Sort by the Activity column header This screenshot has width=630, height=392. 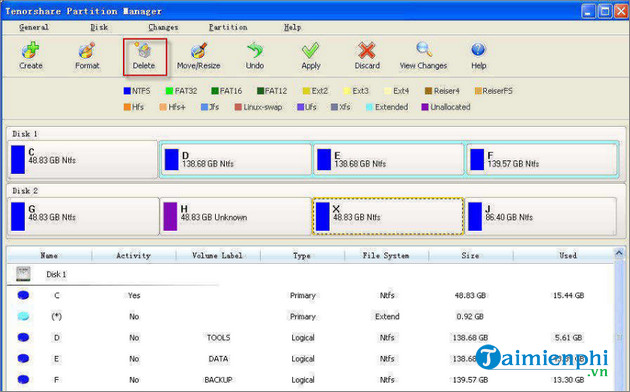(133, 255)
